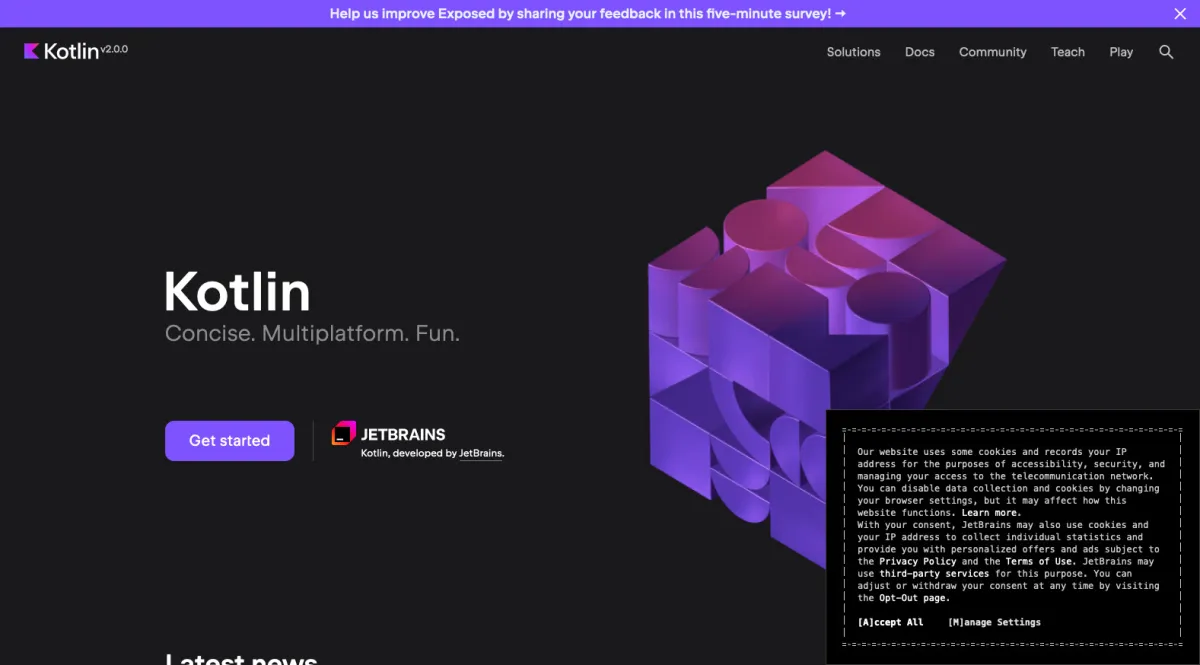Open the Privacy Policy link
1200x665 pixels.
919,562
